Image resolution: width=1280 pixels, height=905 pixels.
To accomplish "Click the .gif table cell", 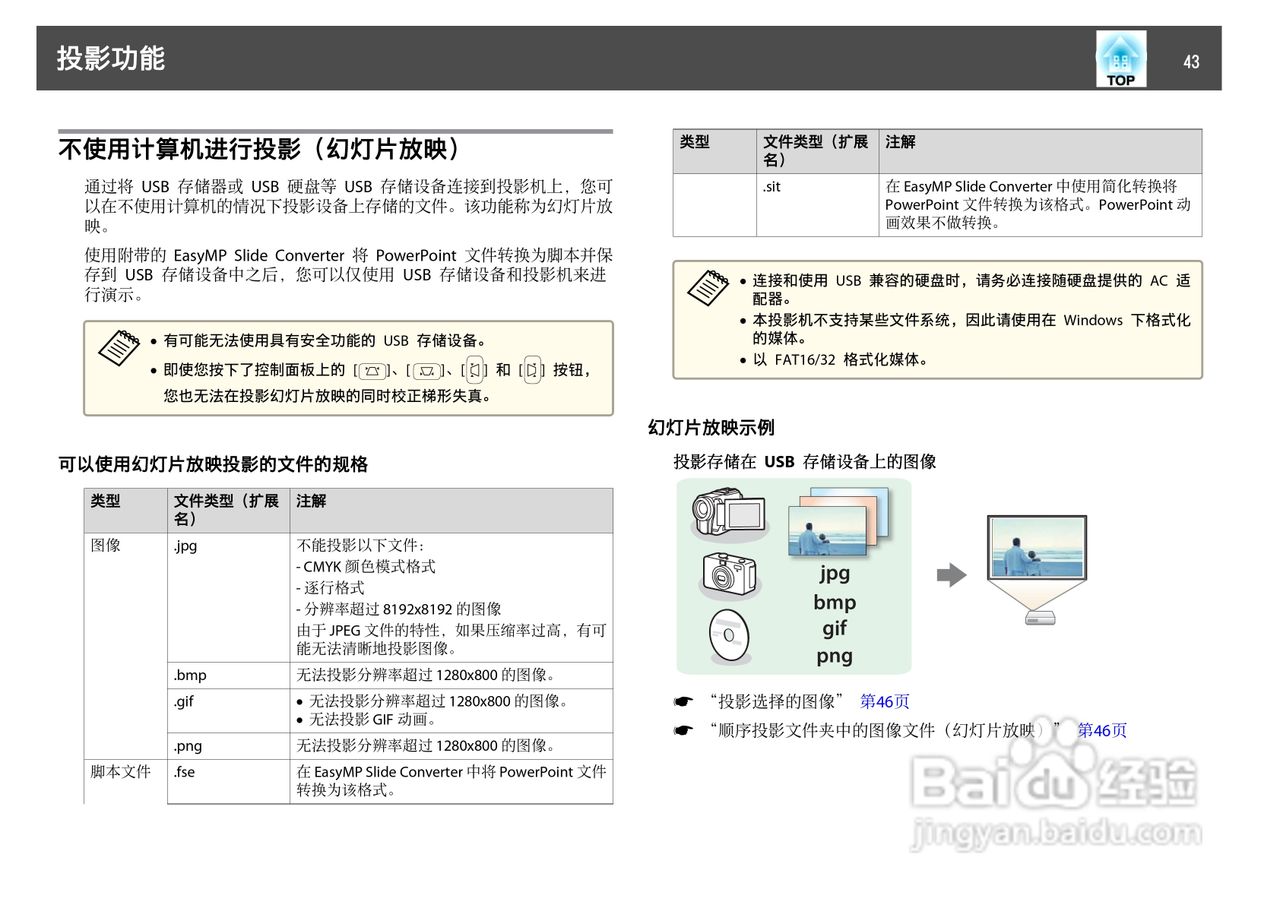I will (x=228, y=711).
